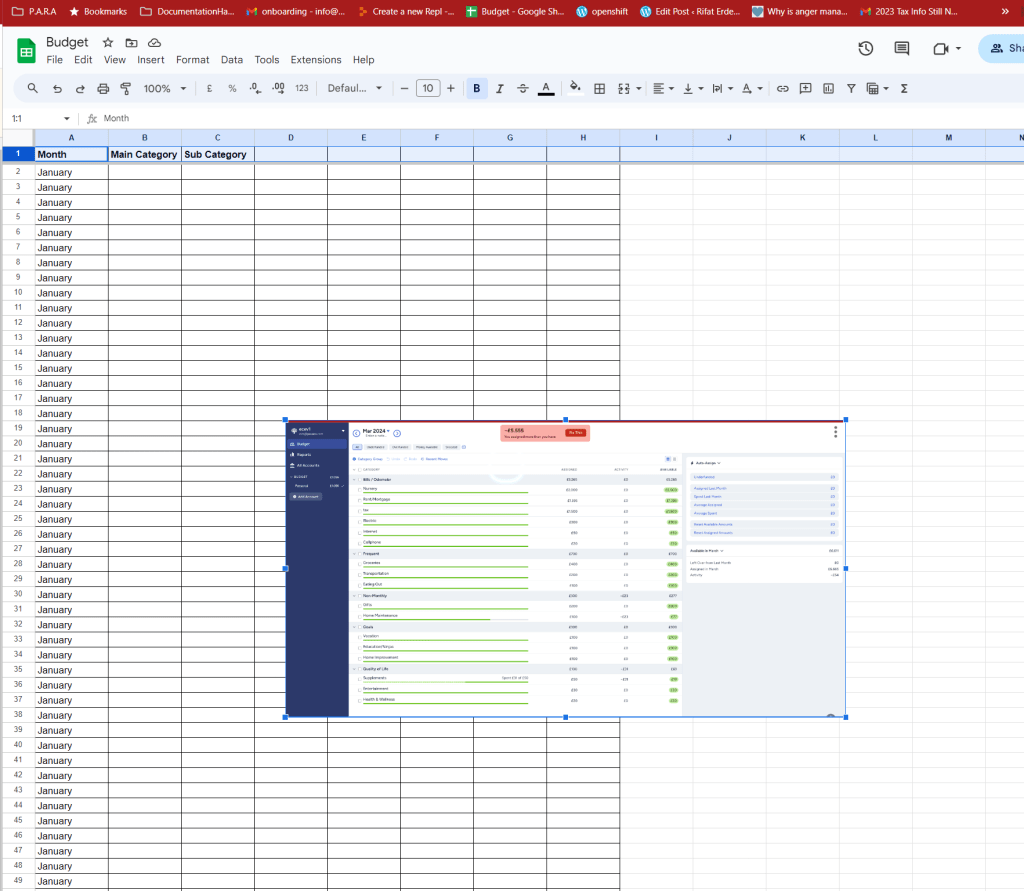The image size is (1024, 891).
Task: Toggle strikethrough formatting
Action: 522,88
